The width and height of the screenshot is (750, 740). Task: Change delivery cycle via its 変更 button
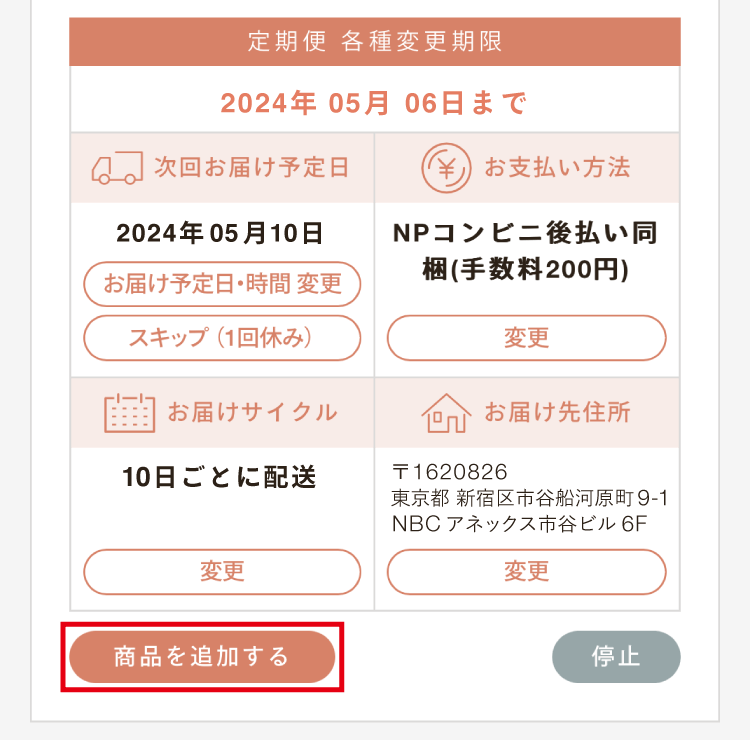222,572
